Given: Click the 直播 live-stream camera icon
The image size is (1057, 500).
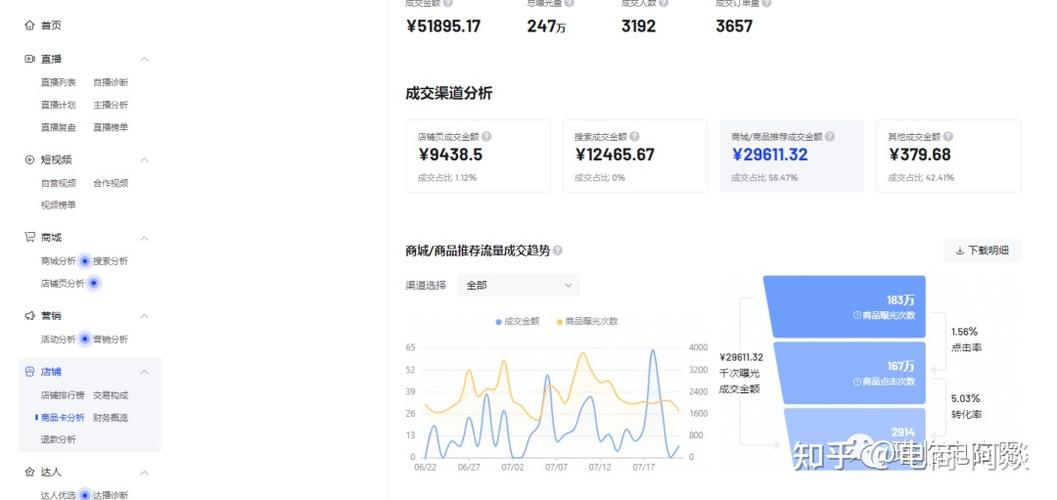Looking at the screenshot, I should point(29,59).
